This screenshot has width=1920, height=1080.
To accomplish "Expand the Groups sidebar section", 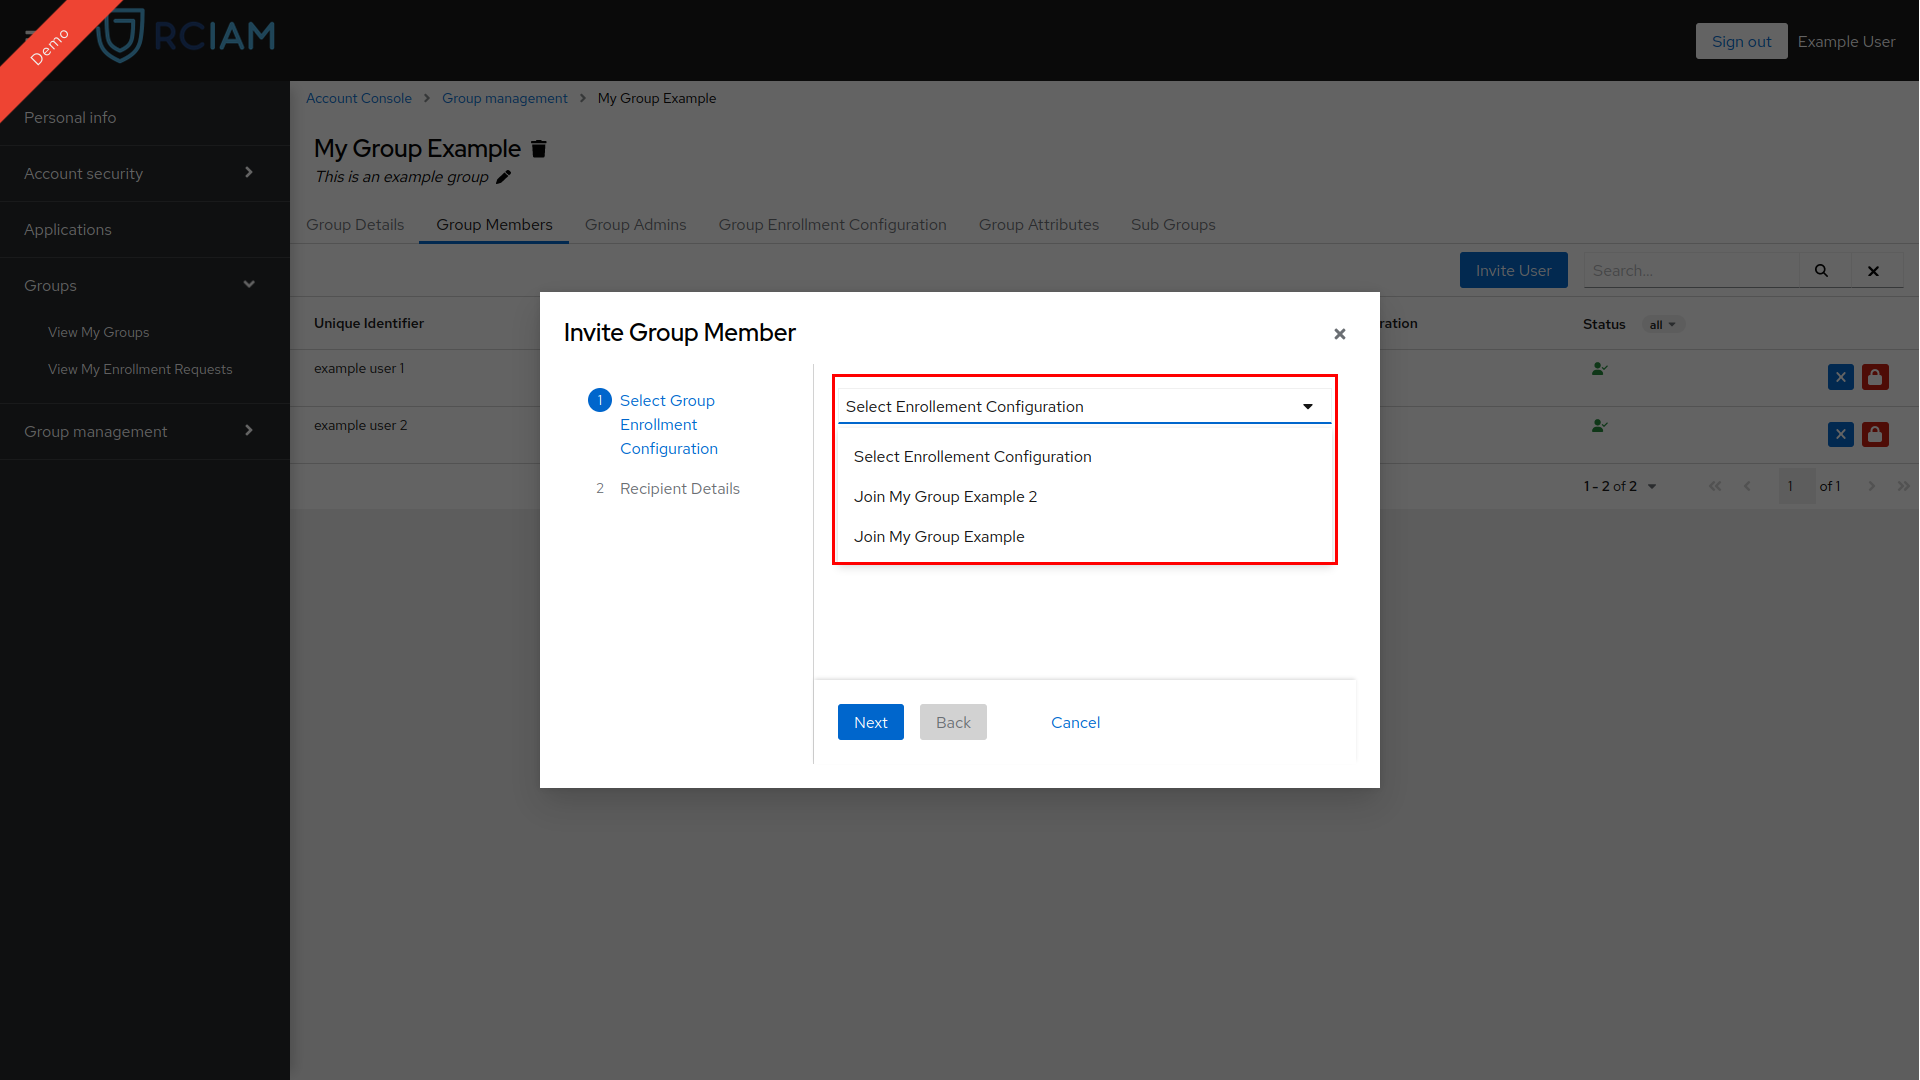I will [x=249, y=284].
